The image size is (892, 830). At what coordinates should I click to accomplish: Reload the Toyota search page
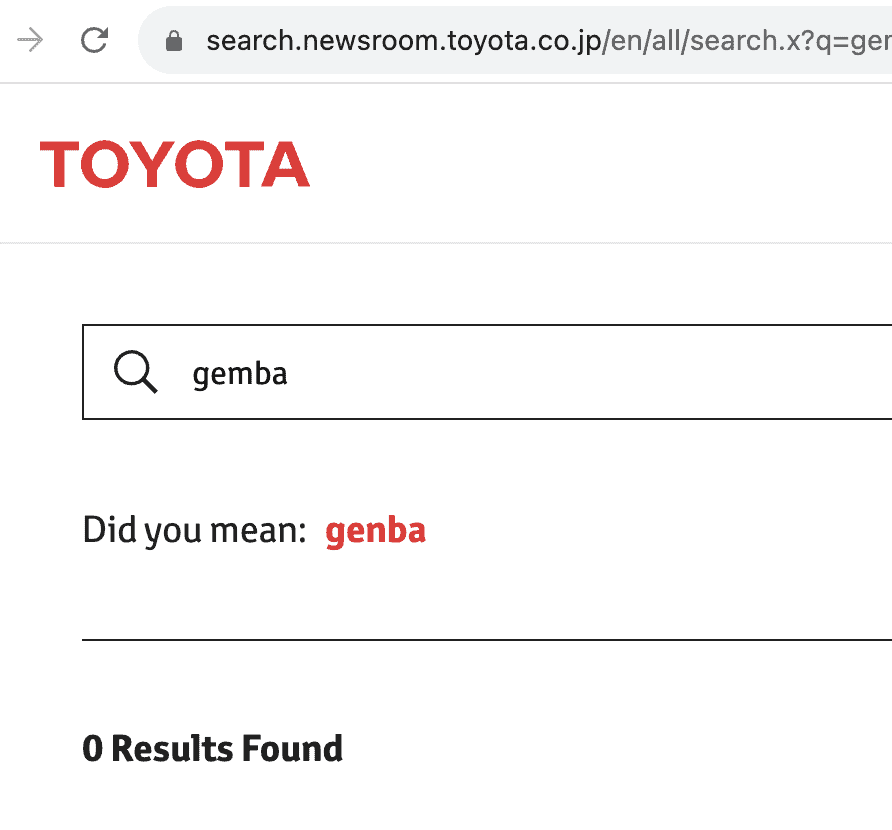pos(94,40)
